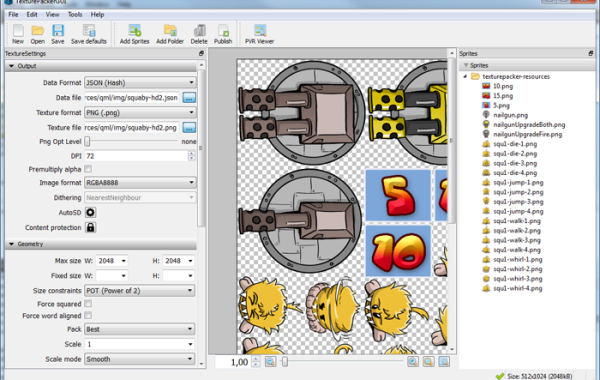This screenshot has height=380, width=600.
Task: Open the Image format dropdown
Action: (140, 183)
